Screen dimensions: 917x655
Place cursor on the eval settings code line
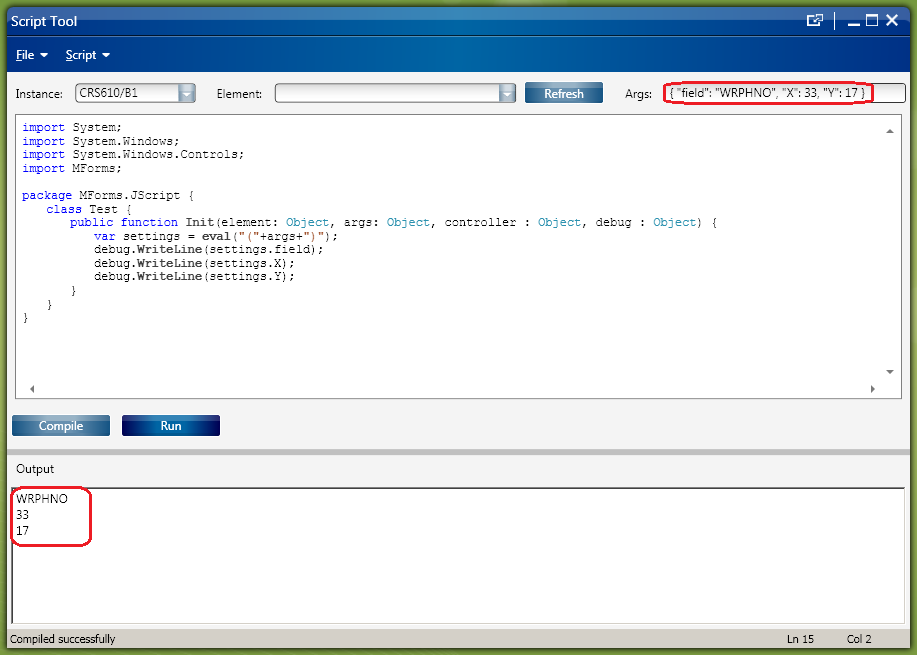pos(215,236)
